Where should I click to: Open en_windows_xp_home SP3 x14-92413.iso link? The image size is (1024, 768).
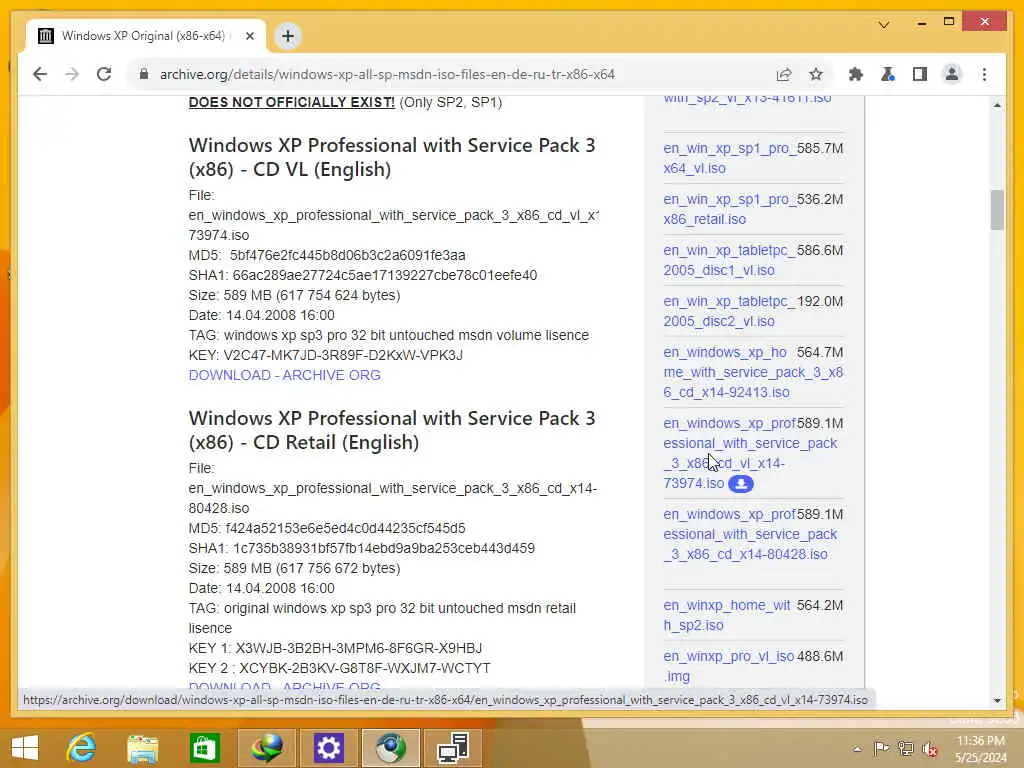(752, 372)
